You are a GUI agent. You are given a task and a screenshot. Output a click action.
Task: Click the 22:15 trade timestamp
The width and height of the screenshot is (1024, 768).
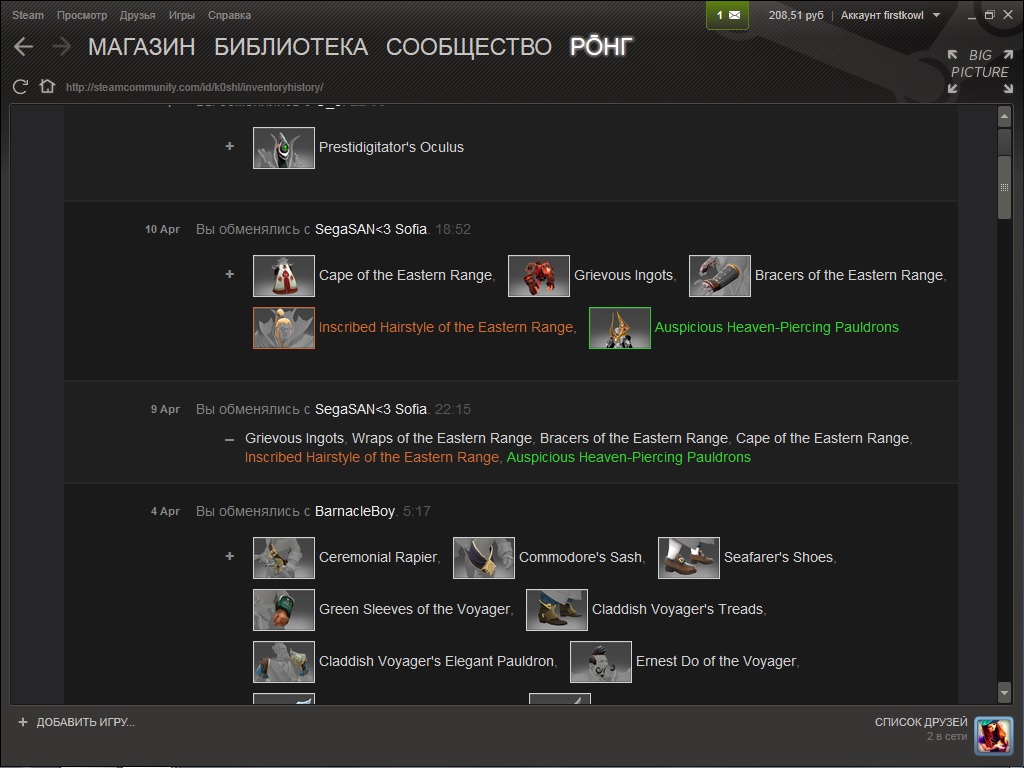(453, 409)
